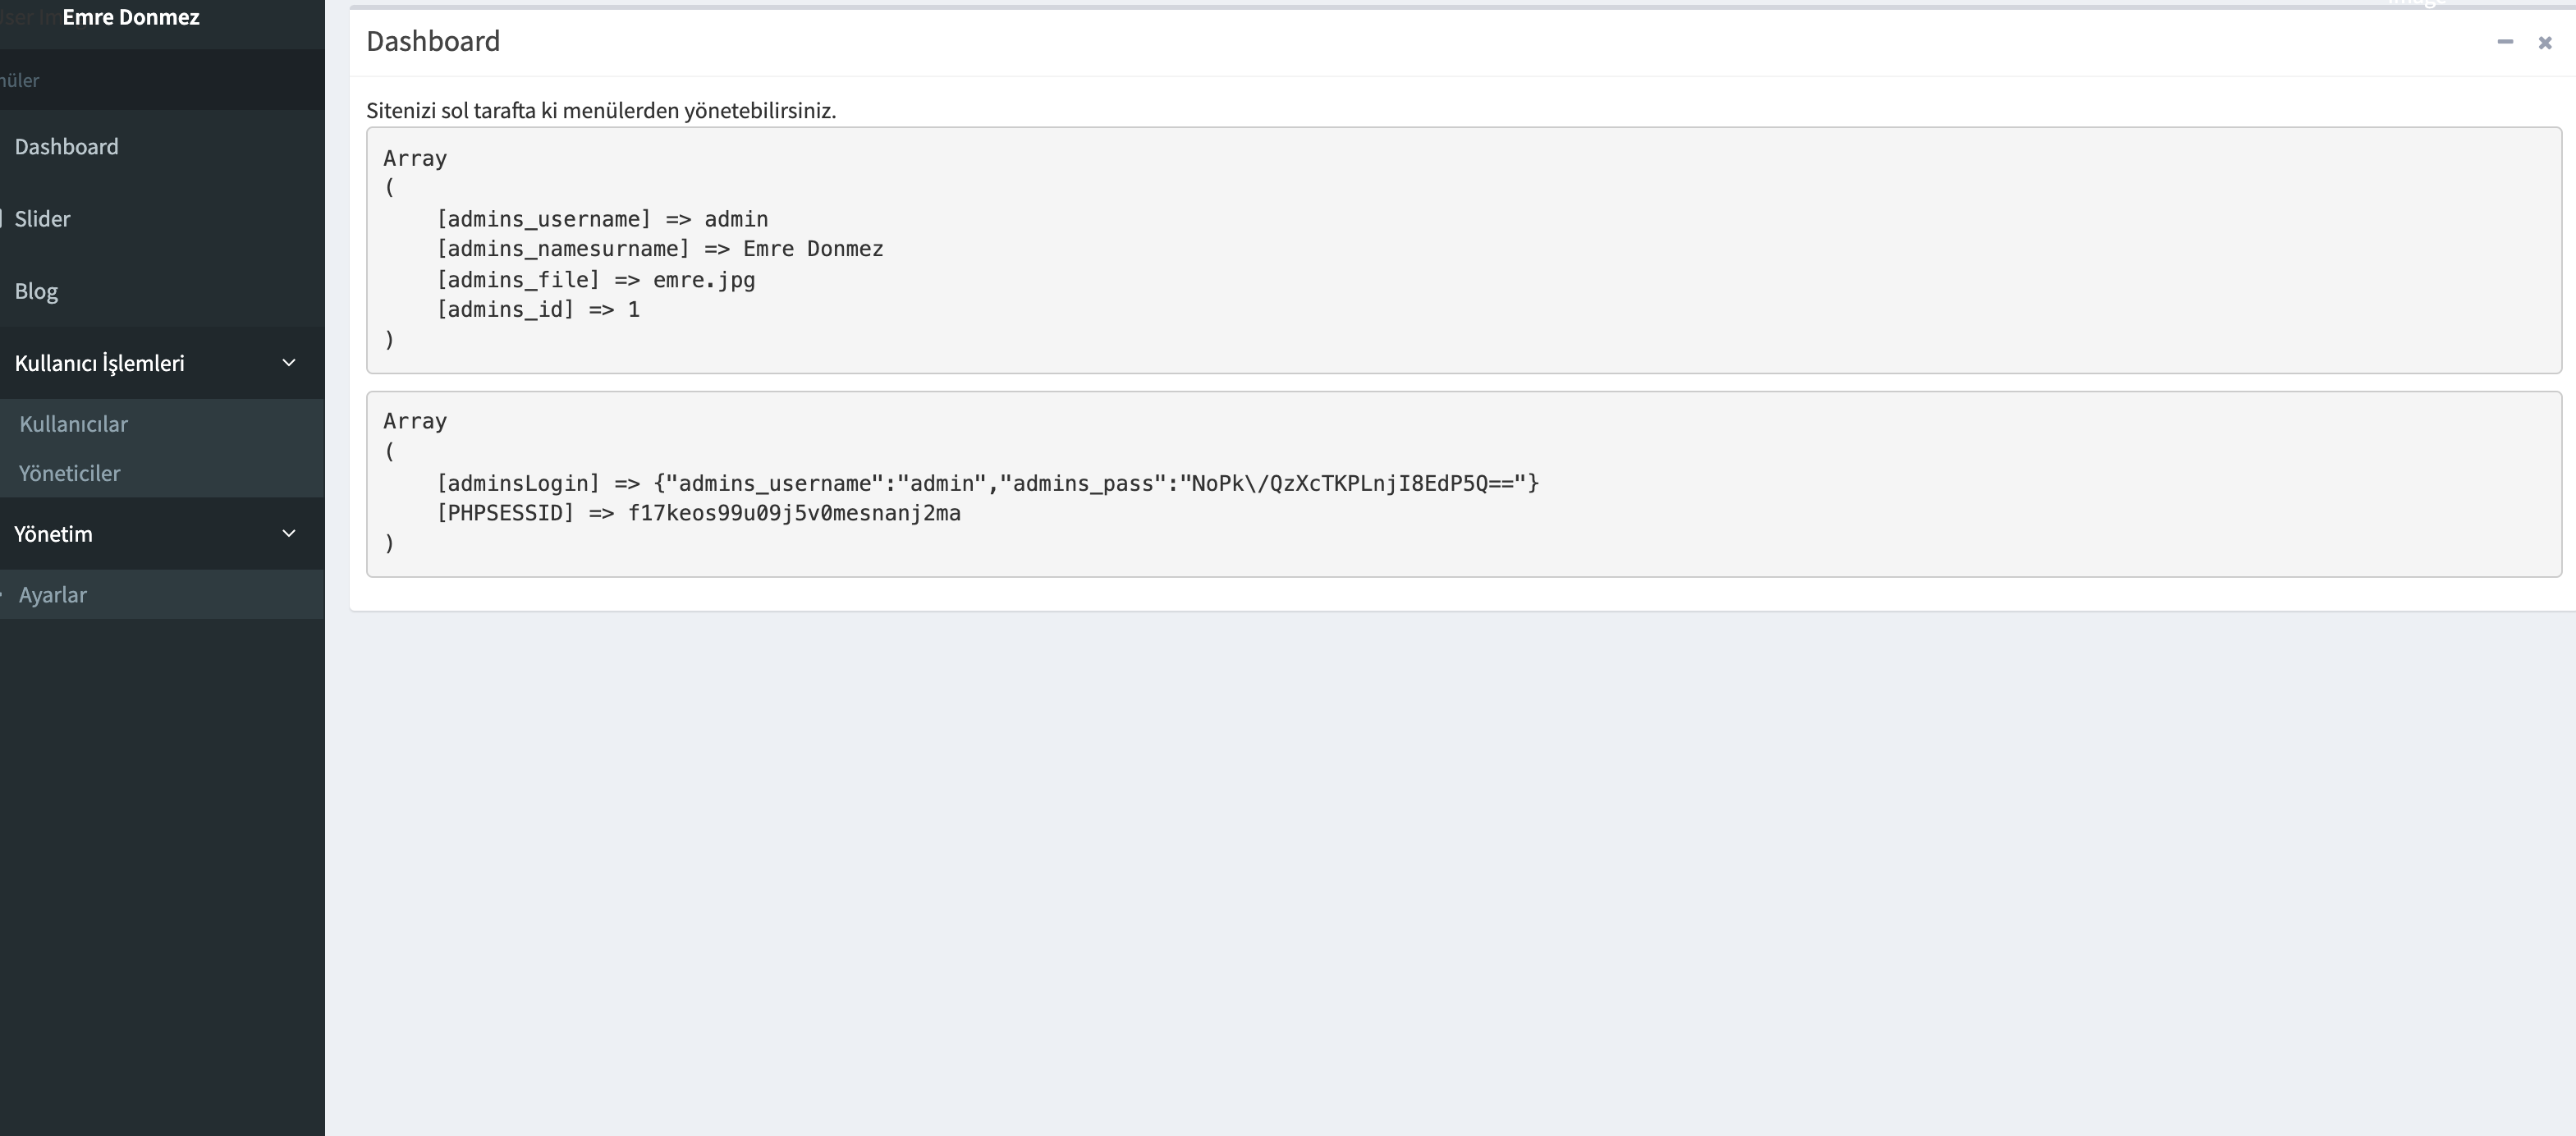Click the Dashboard panel title
Image resolution: width=2576 pixels, height=1136 pixels.
pos(433,41)
